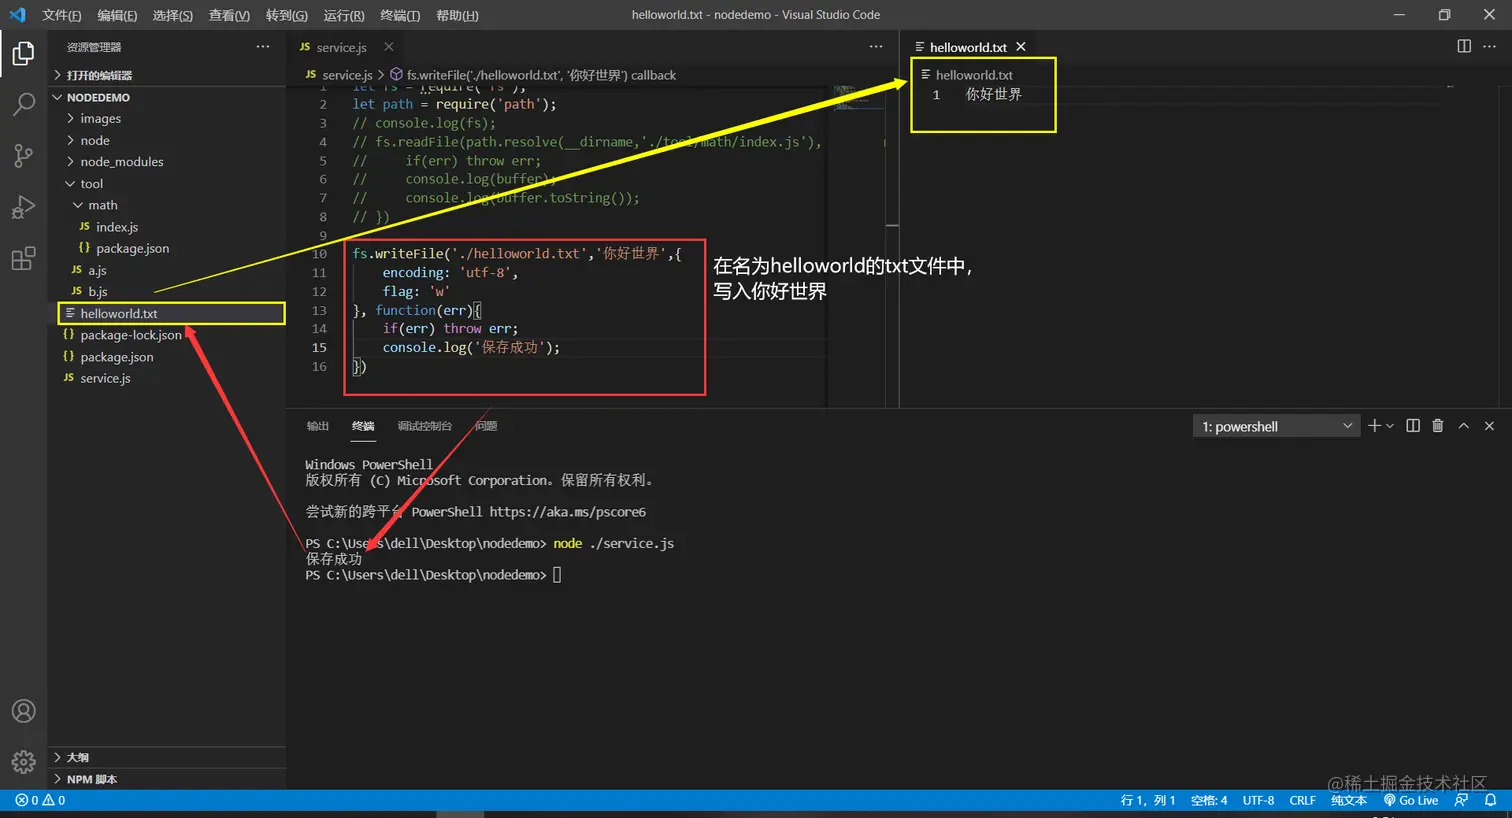Open feedback icon in status bar
Image resolution: width=1512 pixels, height=818 pixels.
point(1462,800)
